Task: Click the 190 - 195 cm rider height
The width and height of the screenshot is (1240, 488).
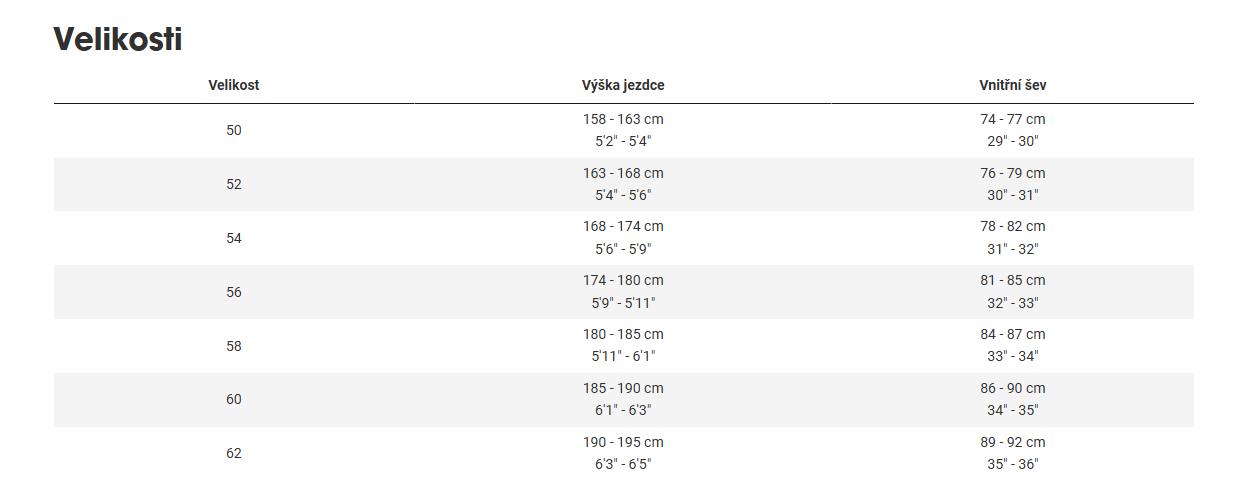Action: coord(623,442)
